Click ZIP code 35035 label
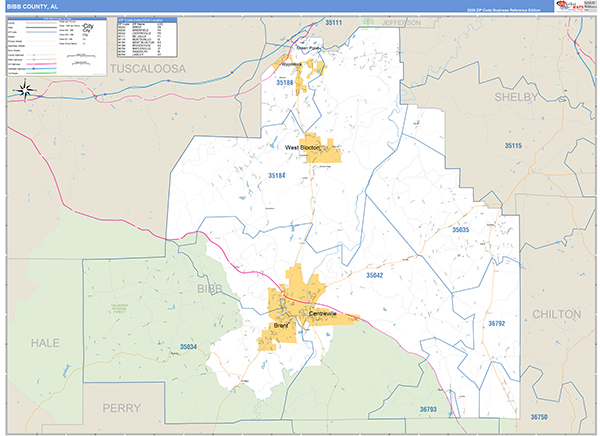The image size is (600, 436). coord(460,230)
